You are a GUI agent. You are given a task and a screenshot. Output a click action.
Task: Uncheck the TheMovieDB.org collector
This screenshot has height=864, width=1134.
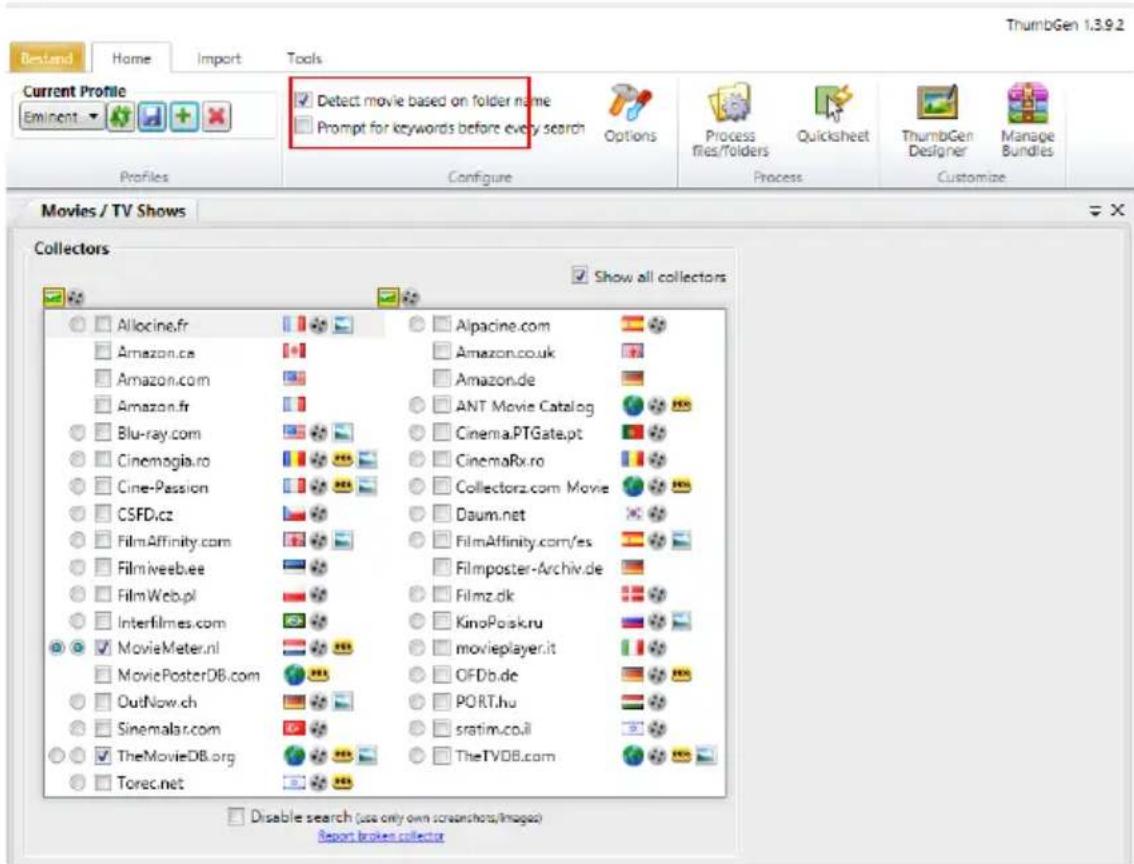point(103,756)
